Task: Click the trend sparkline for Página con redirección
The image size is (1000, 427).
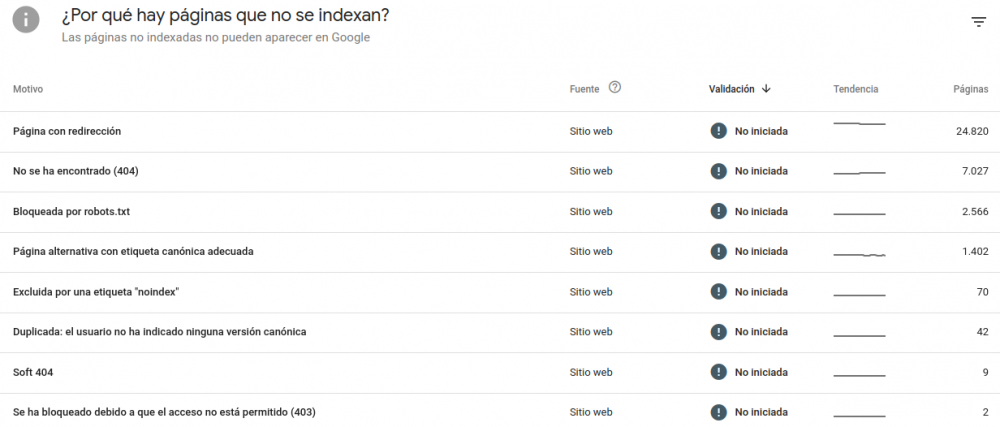Action: (x=859, y=124)
